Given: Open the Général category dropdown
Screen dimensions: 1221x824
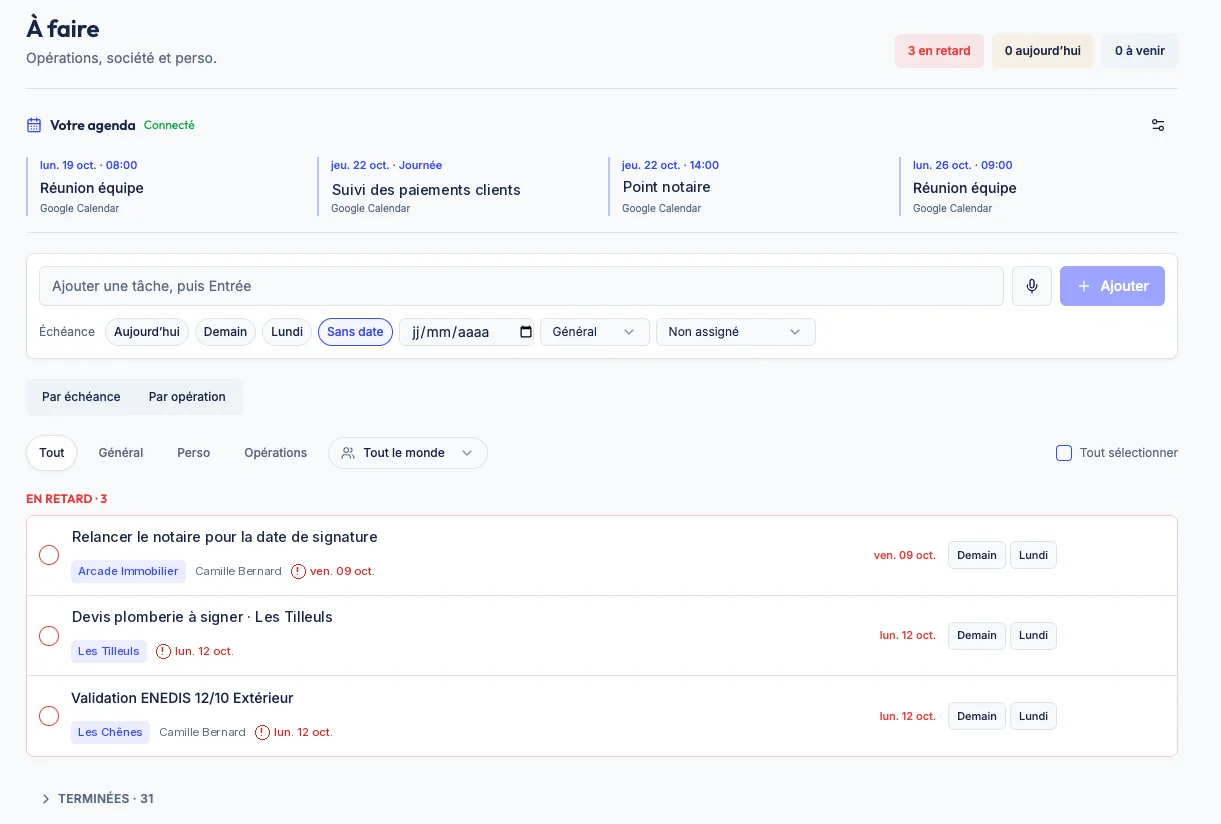Looking at the screenshot, I should tap(595, 332).
